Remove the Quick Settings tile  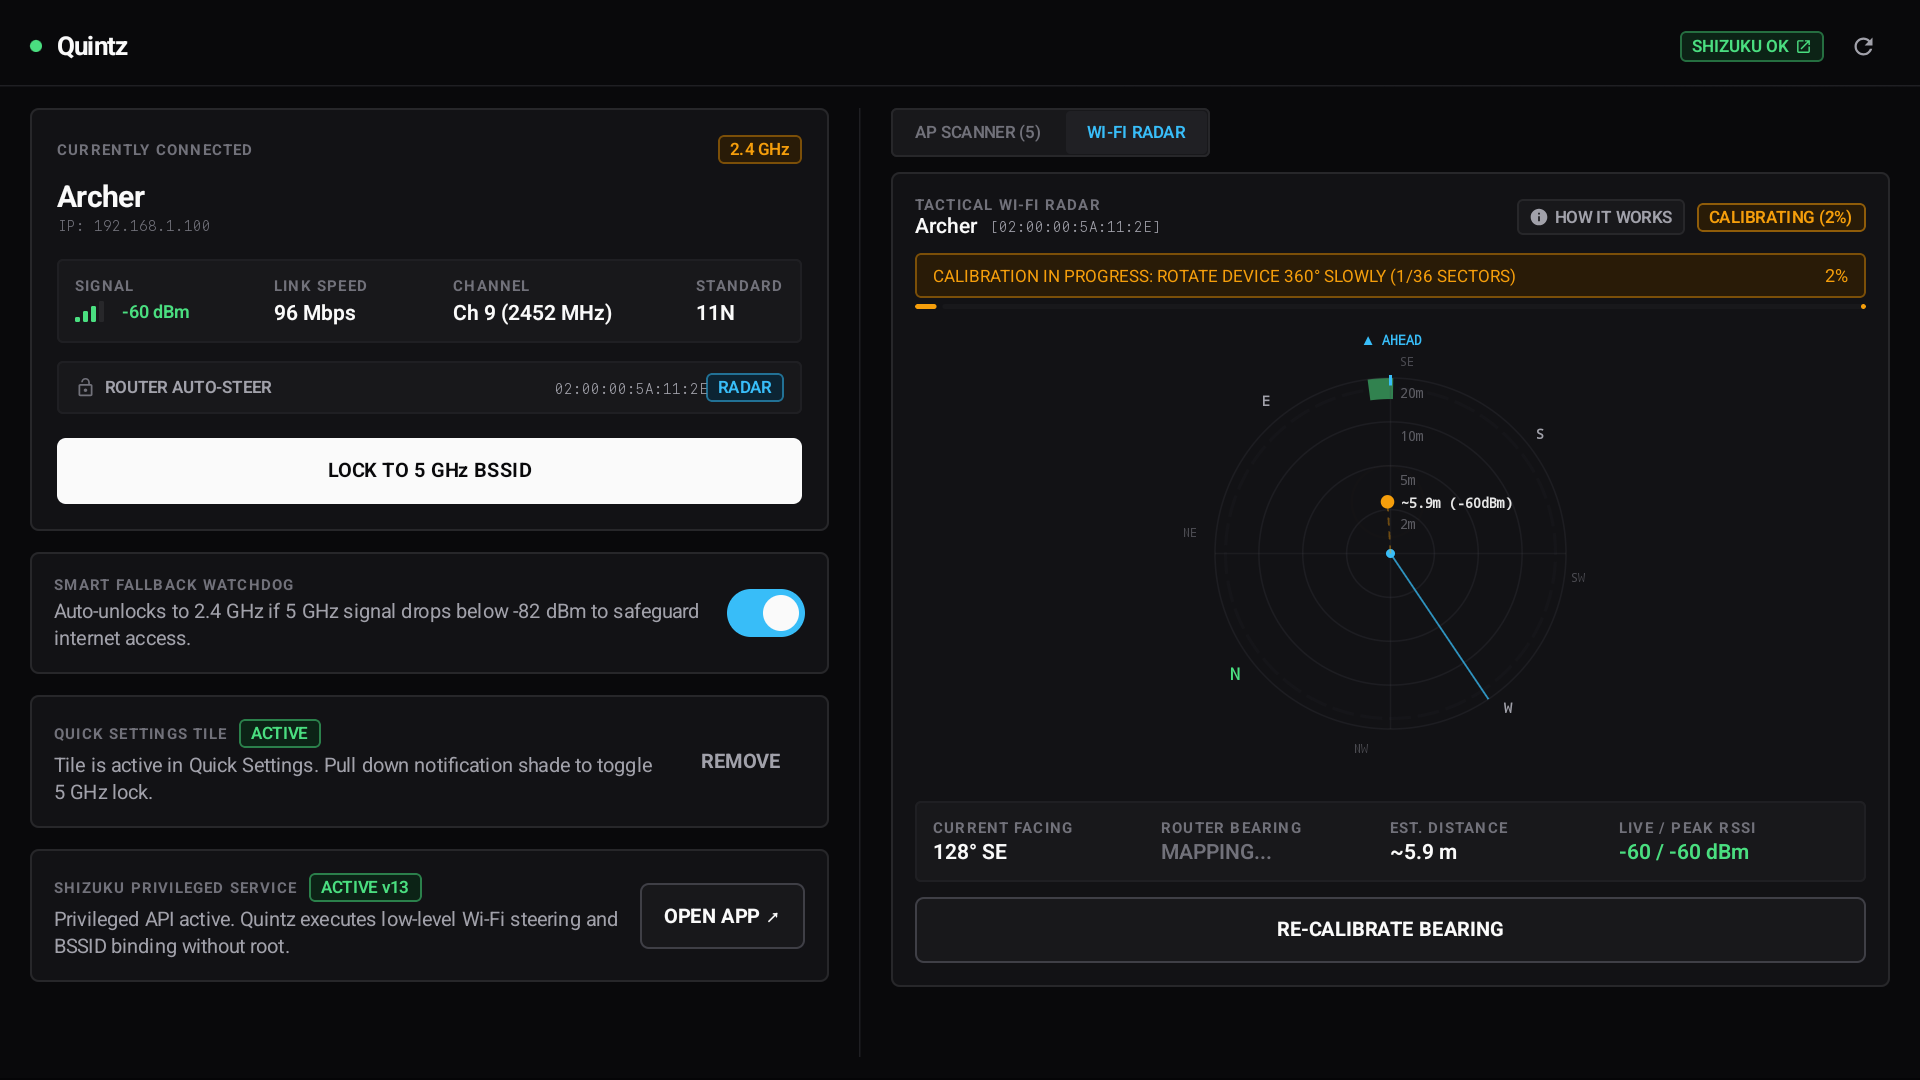point(740,761)
